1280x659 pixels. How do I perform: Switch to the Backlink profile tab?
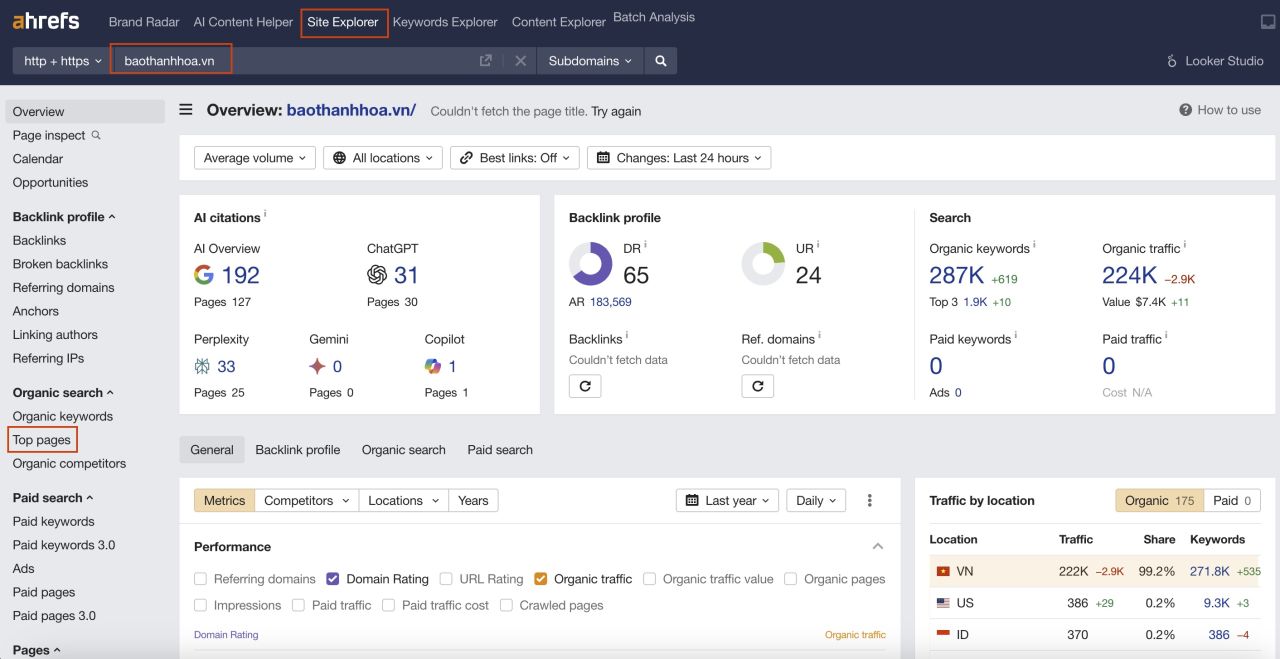(298, 450)
